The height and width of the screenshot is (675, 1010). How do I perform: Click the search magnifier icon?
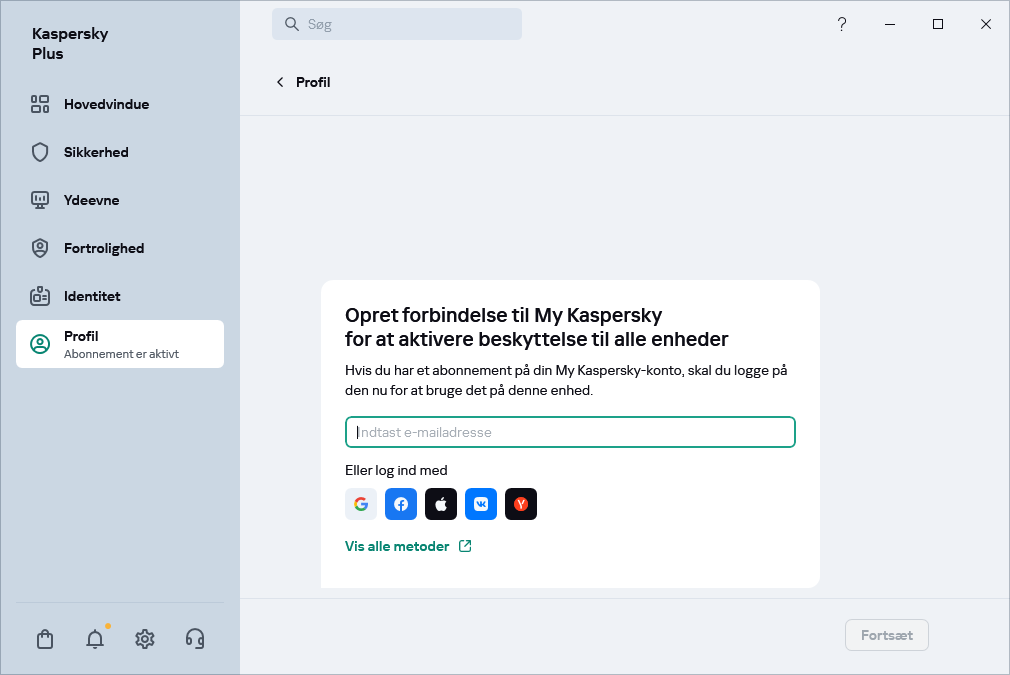point(291,23)
